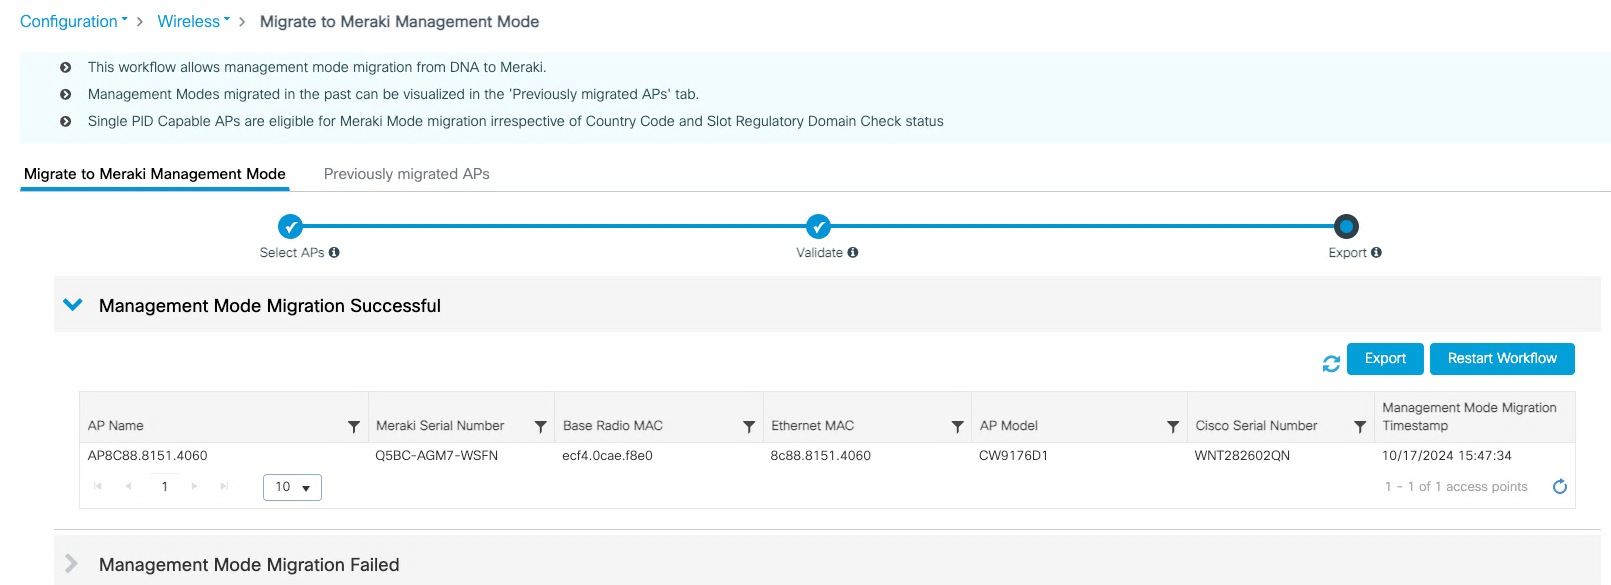Refresh table using icon beside Export button

[1331, 364]
